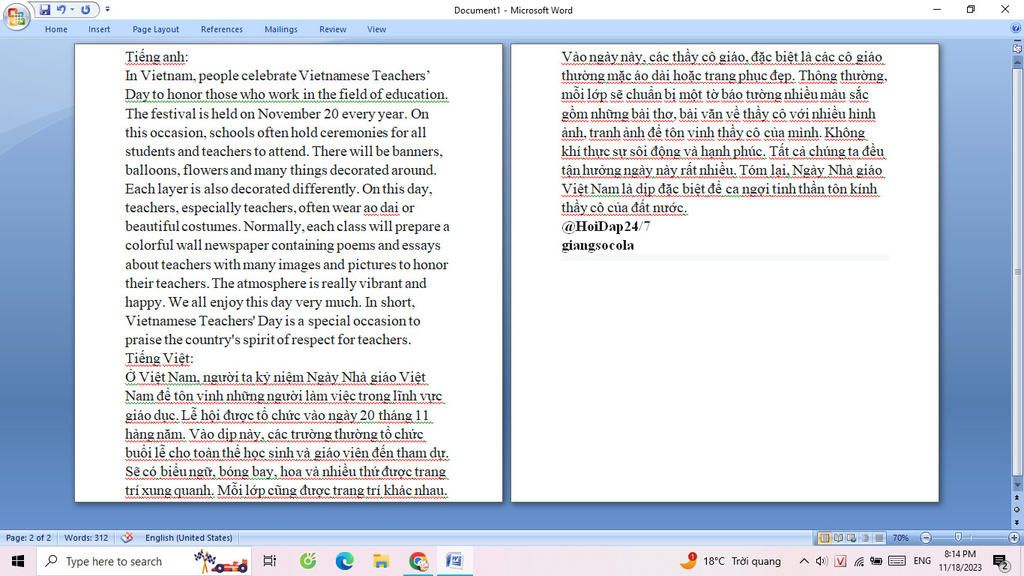Launch Cốc Cốc browser from taskbar
This screenshot has width=1024, height=576.
(x=308, y=561)
